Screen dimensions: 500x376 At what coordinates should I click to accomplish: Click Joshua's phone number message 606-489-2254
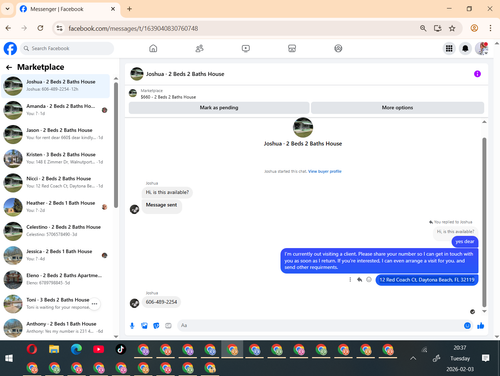(161, 302)
